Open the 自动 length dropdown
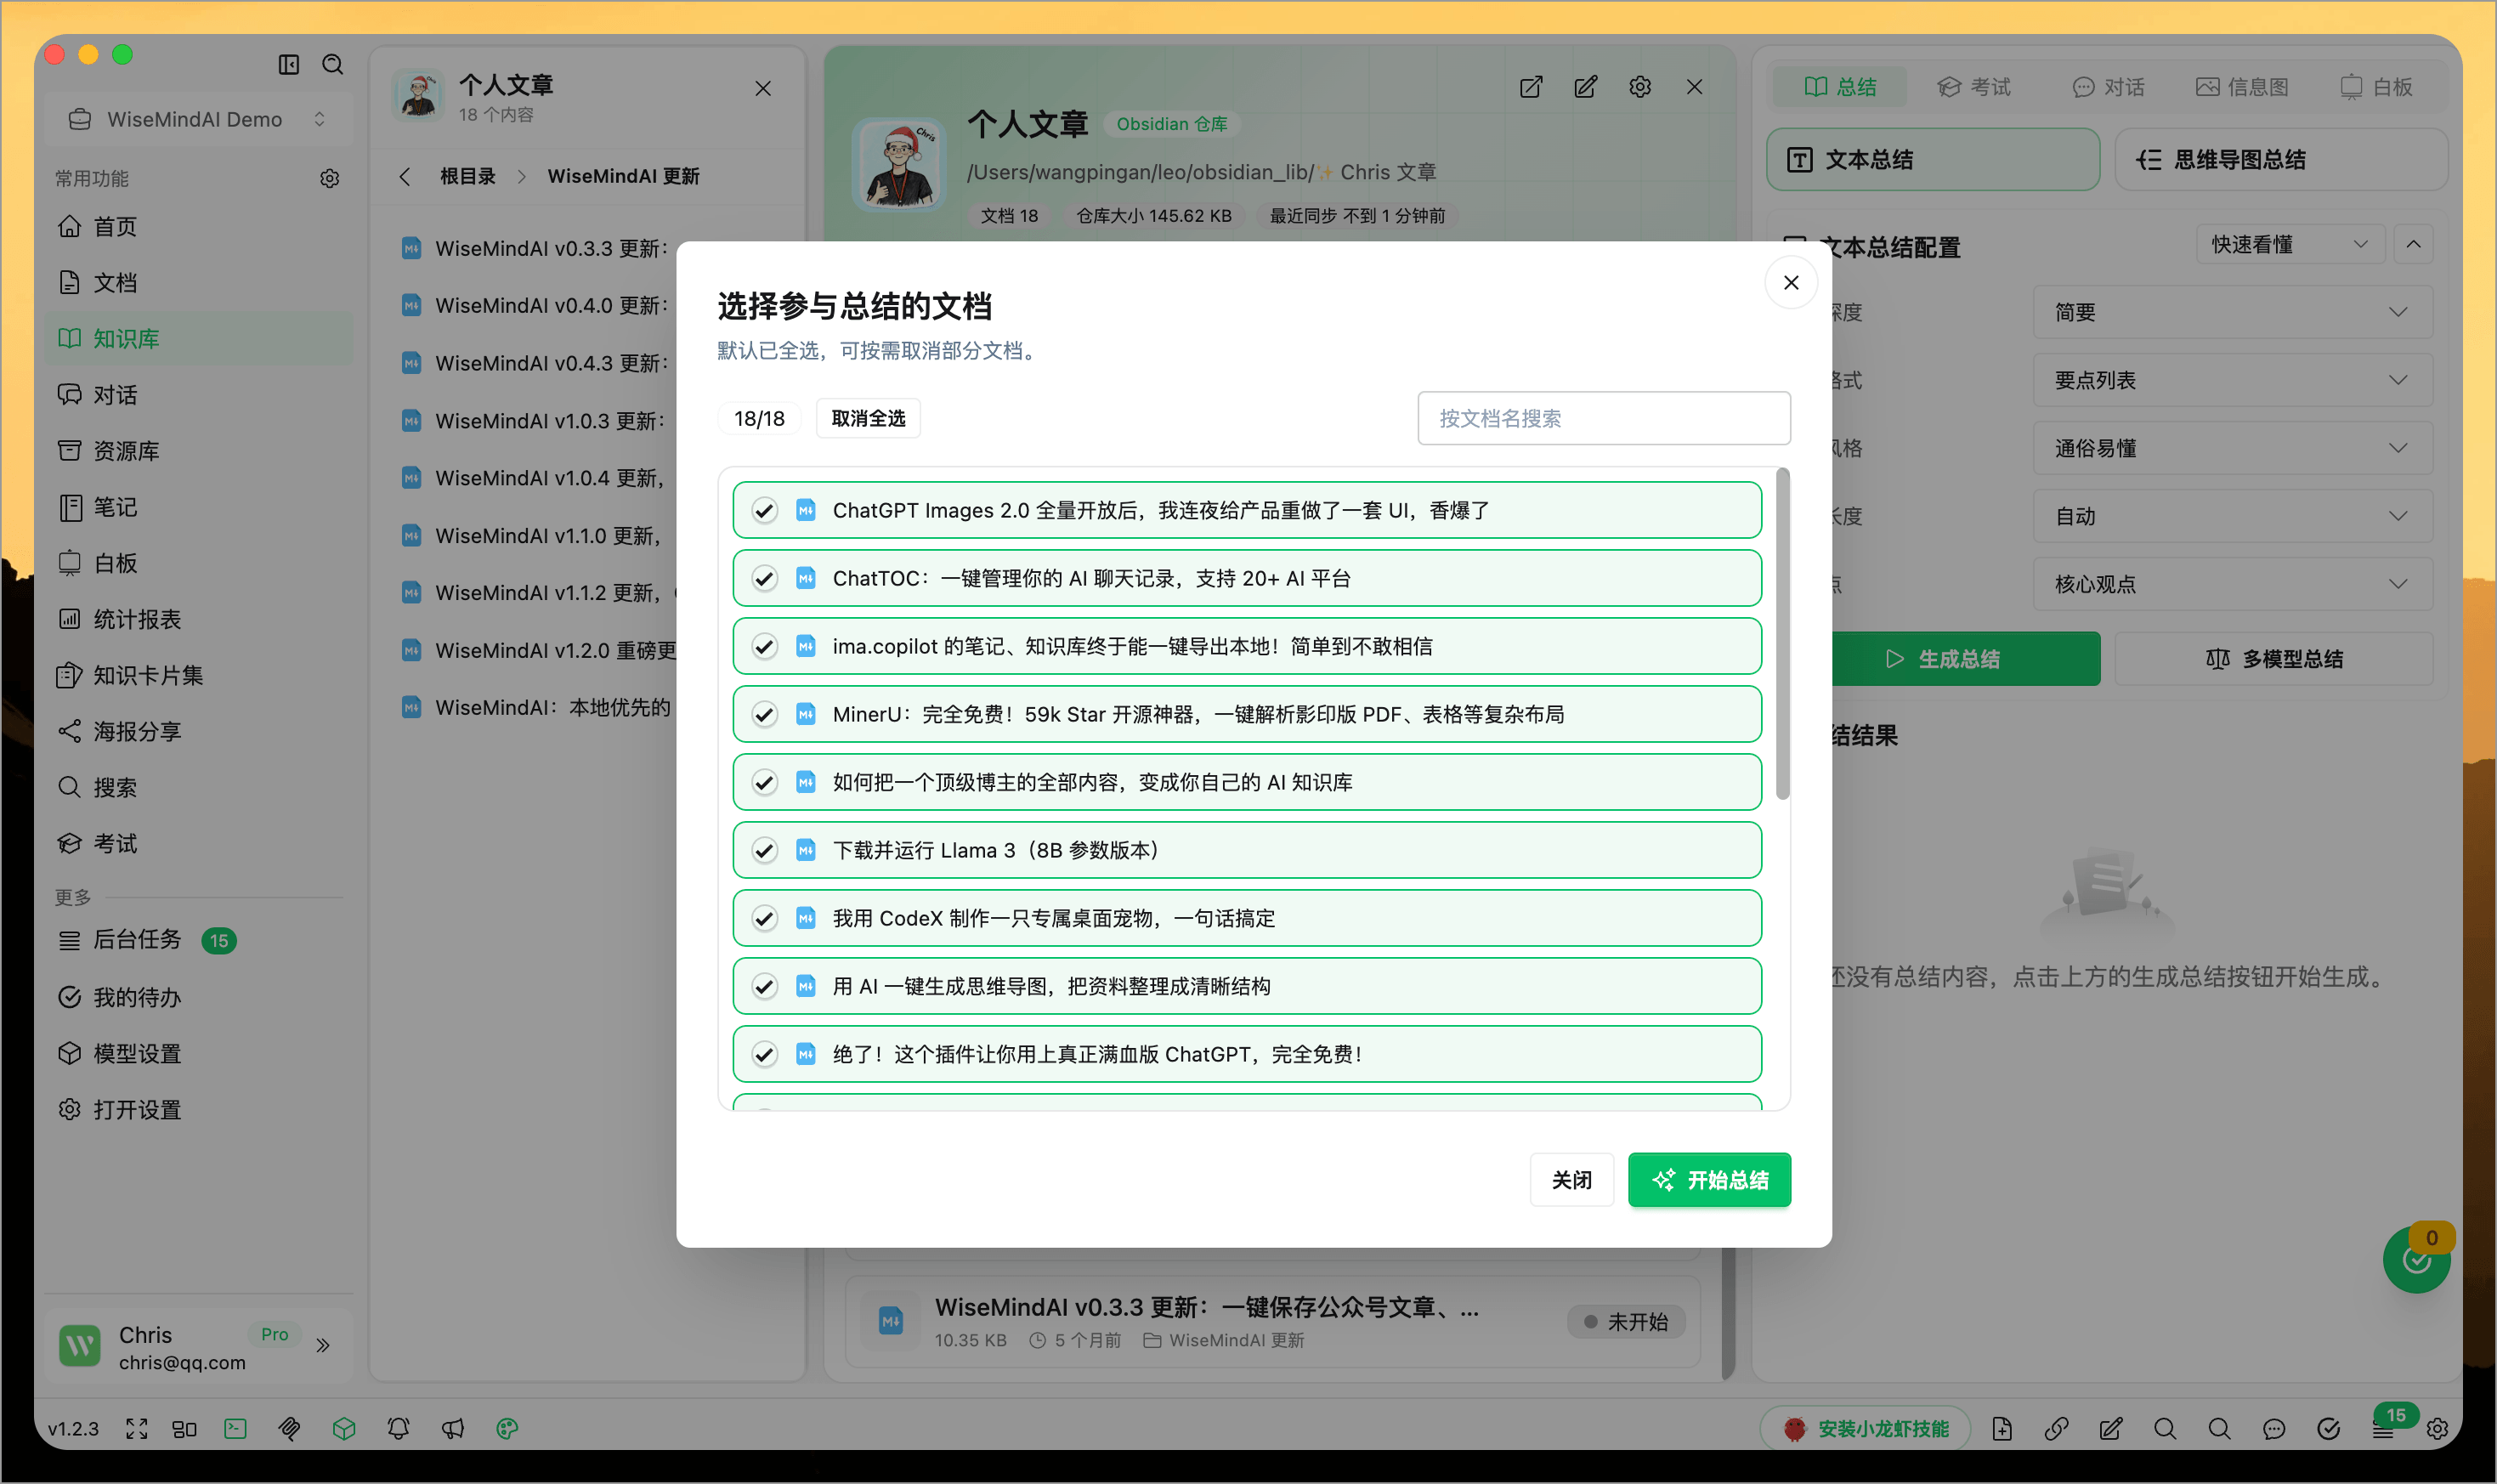Viewport: 2497px width, 1484px height. click(x=2232, y=516)
